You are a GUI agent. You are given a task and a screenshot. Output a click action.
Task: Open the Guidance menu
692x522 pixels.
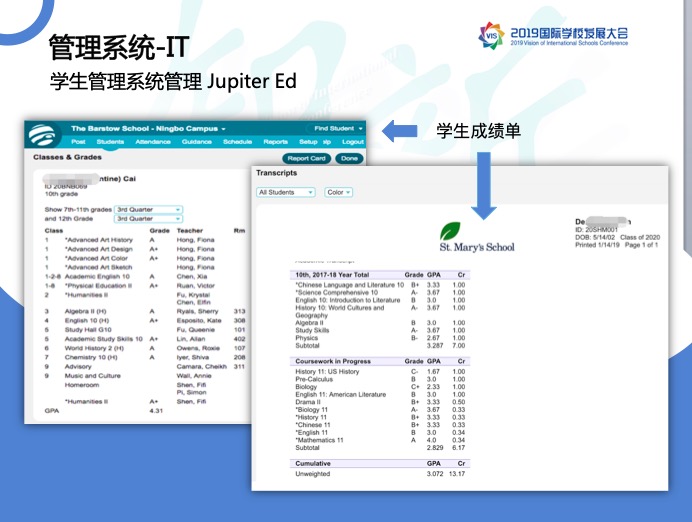pos(196,142)
